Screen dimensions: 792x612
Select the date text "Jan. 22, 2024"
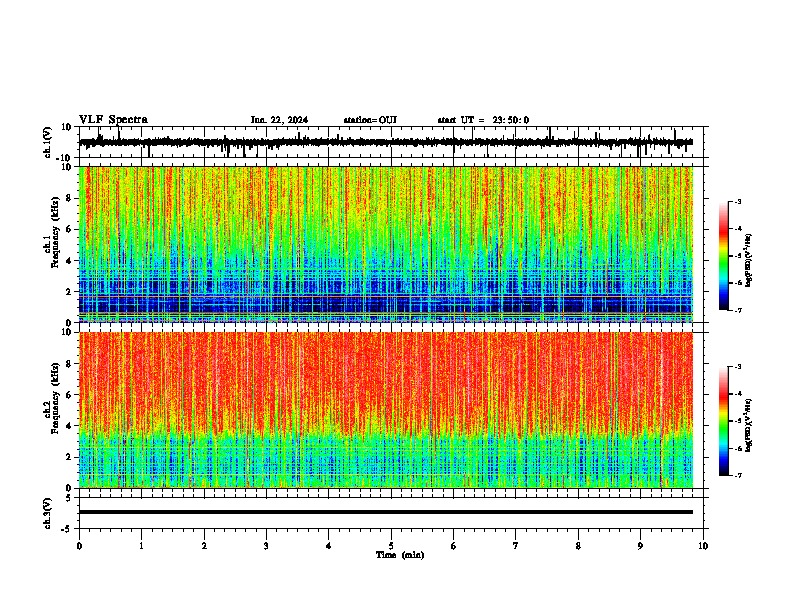279,120
